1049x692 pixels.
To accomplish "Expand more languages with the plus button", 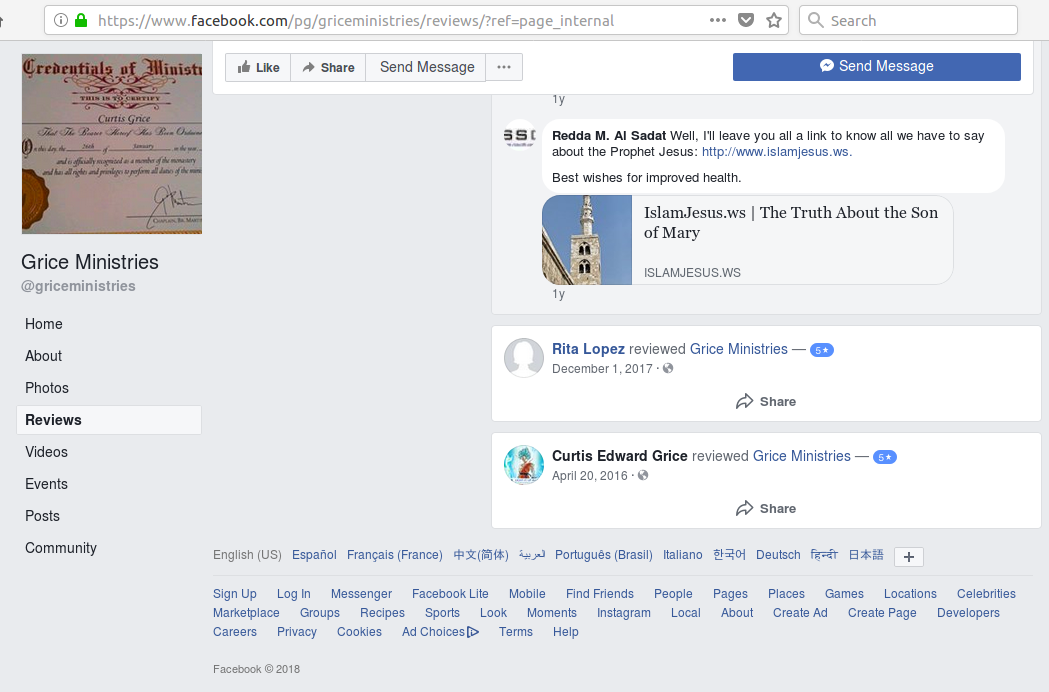I will [x=909, y=557].
